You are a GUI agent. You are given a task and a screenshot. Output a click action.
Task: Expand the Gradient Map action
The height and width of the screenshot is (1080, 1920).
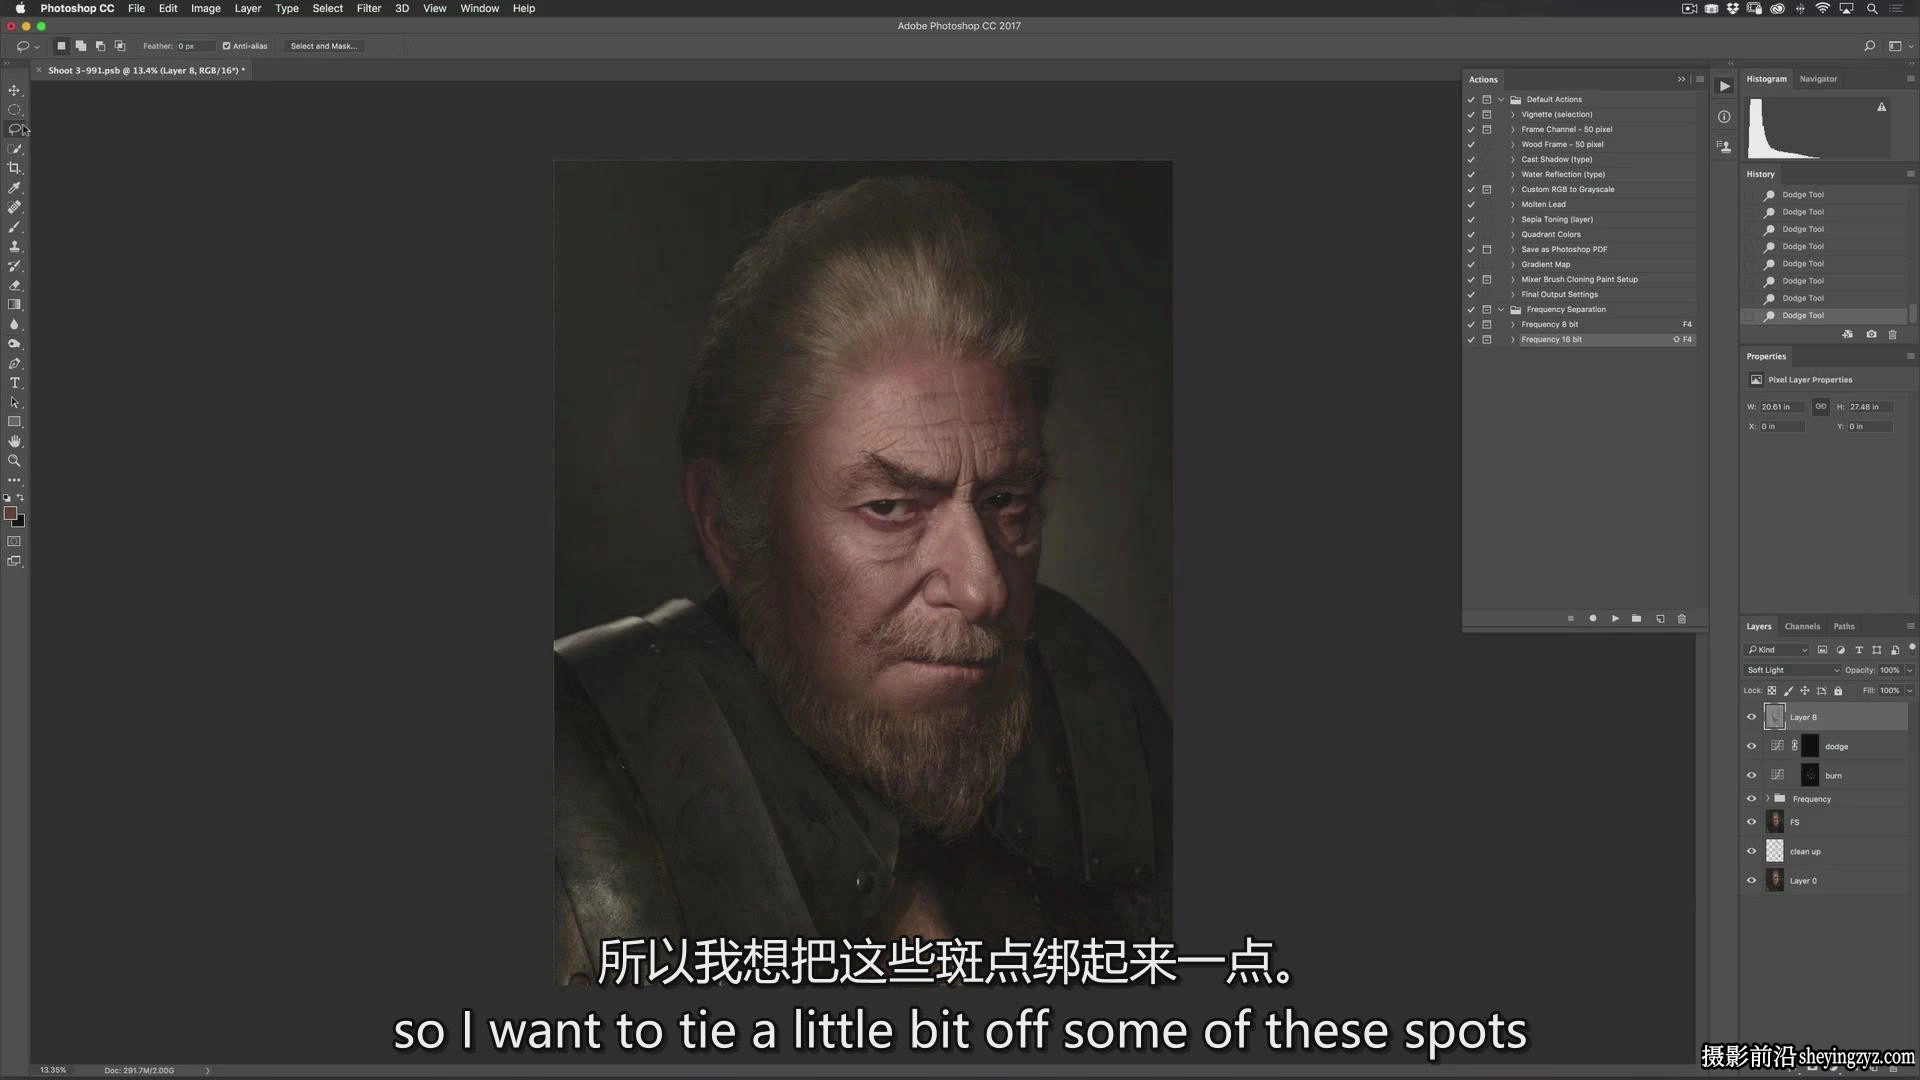pos(1513,265)
